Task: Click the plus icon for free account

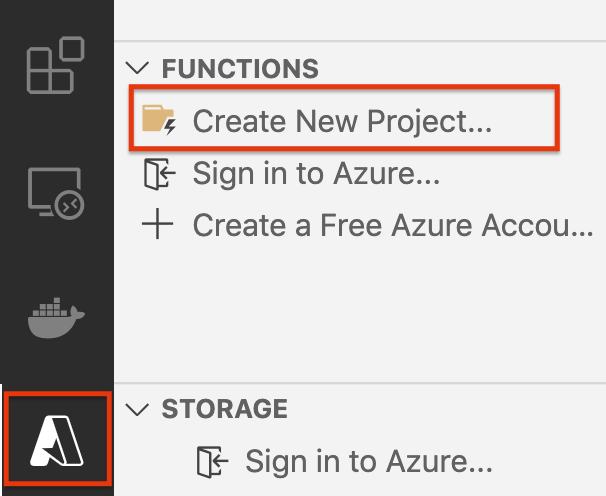Action: pos(157,224)
